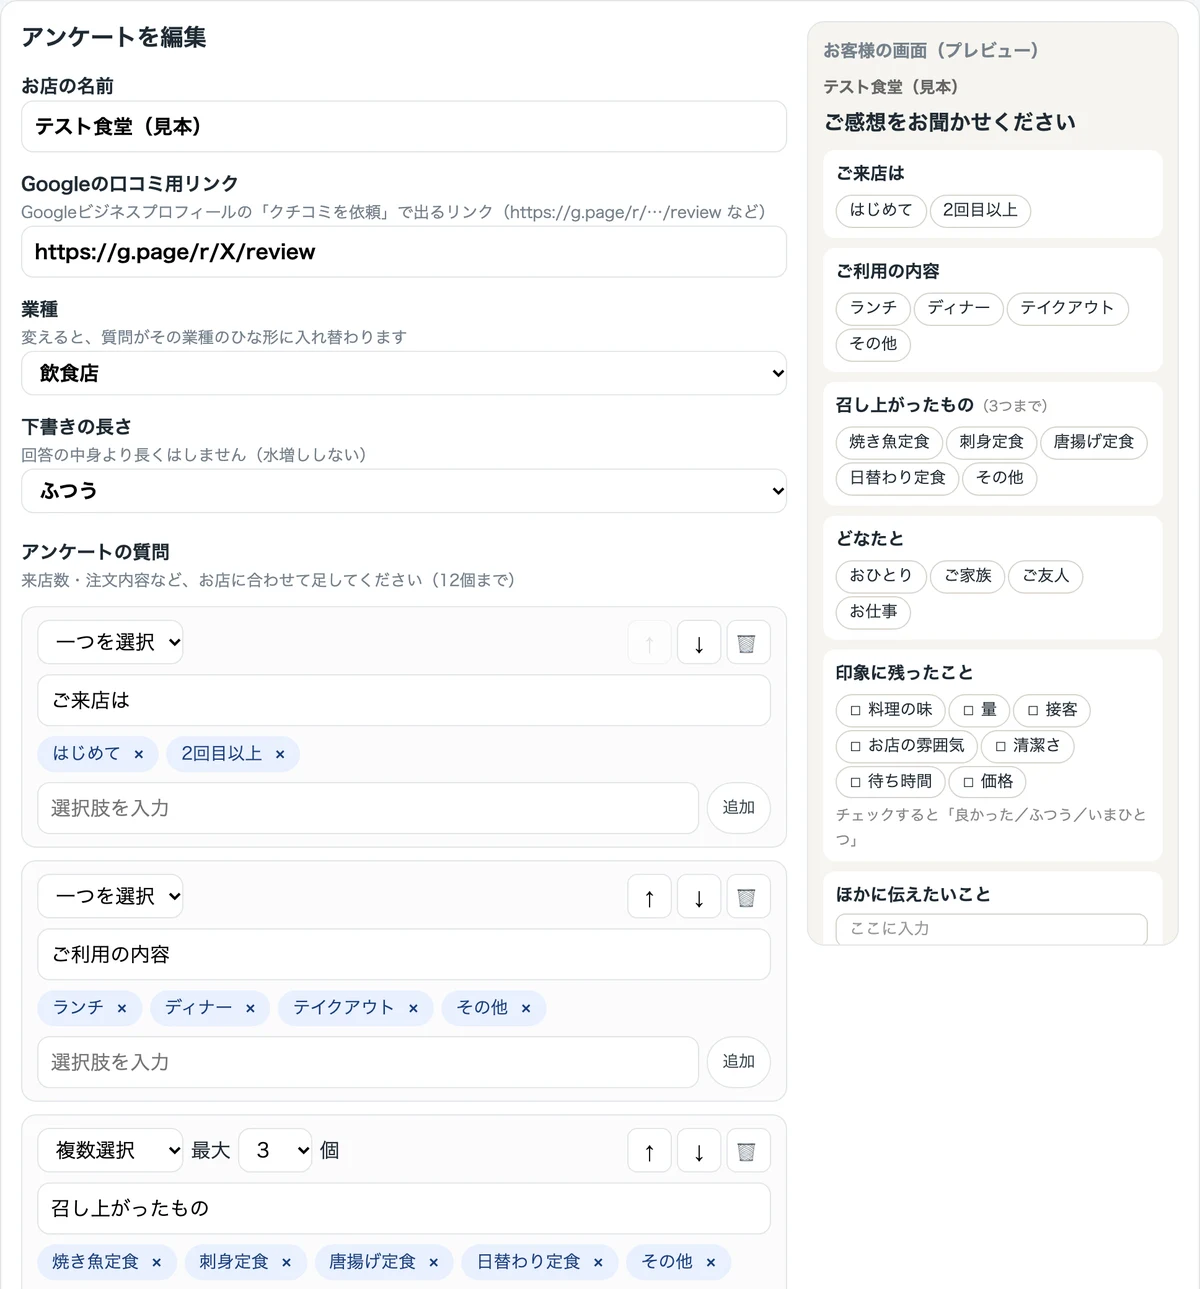Remove the その他 chip under ご利用の内容
The image size is (1200, 1289).
click(x=526, y=1008)
